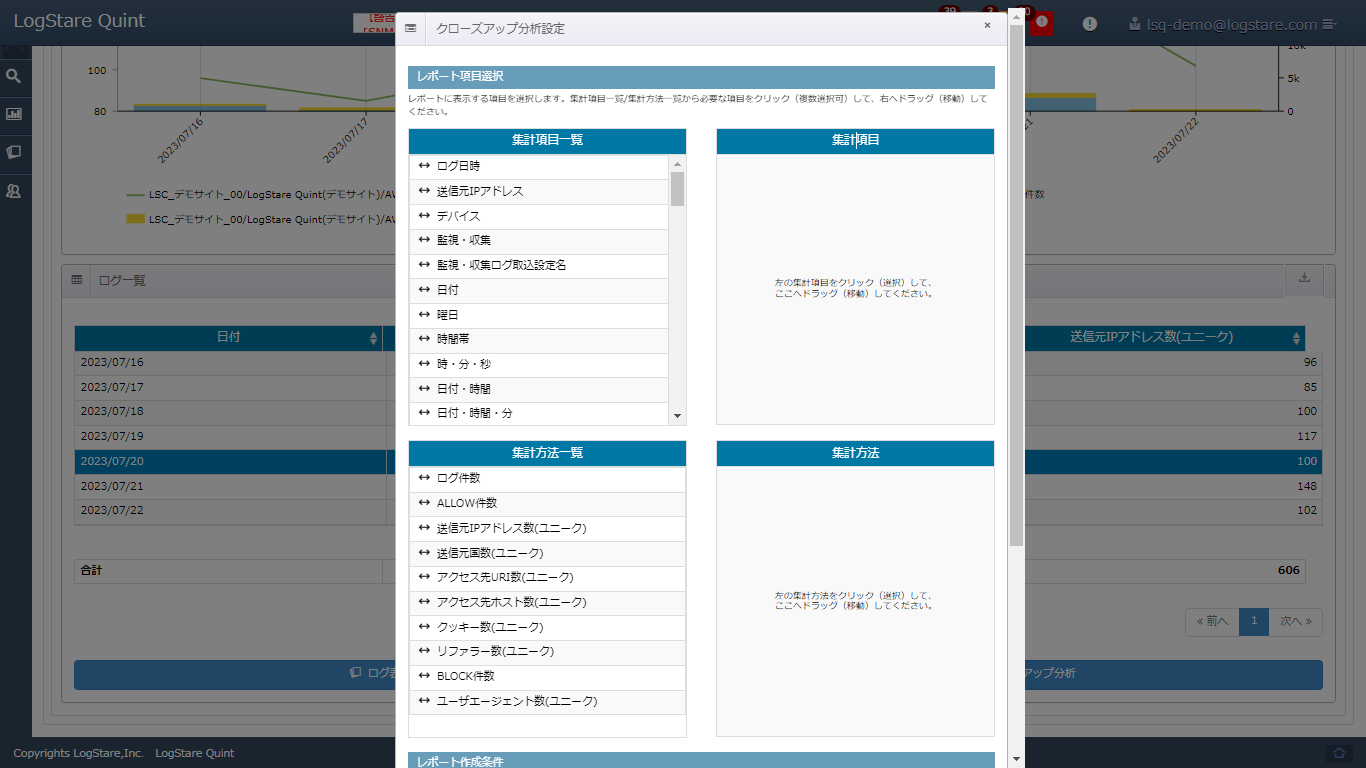Open the search icon in left sidebar

tap(14, 76)
